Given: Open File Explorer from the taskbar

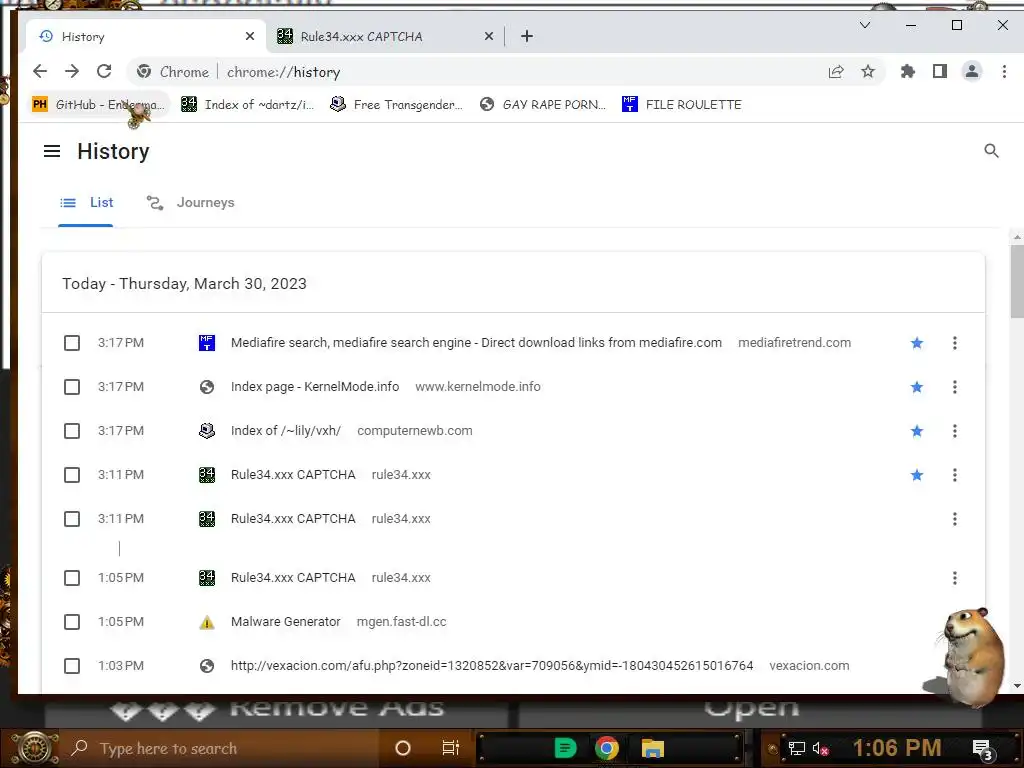Looking at the screenshot, I should click(x=652, y=748).
